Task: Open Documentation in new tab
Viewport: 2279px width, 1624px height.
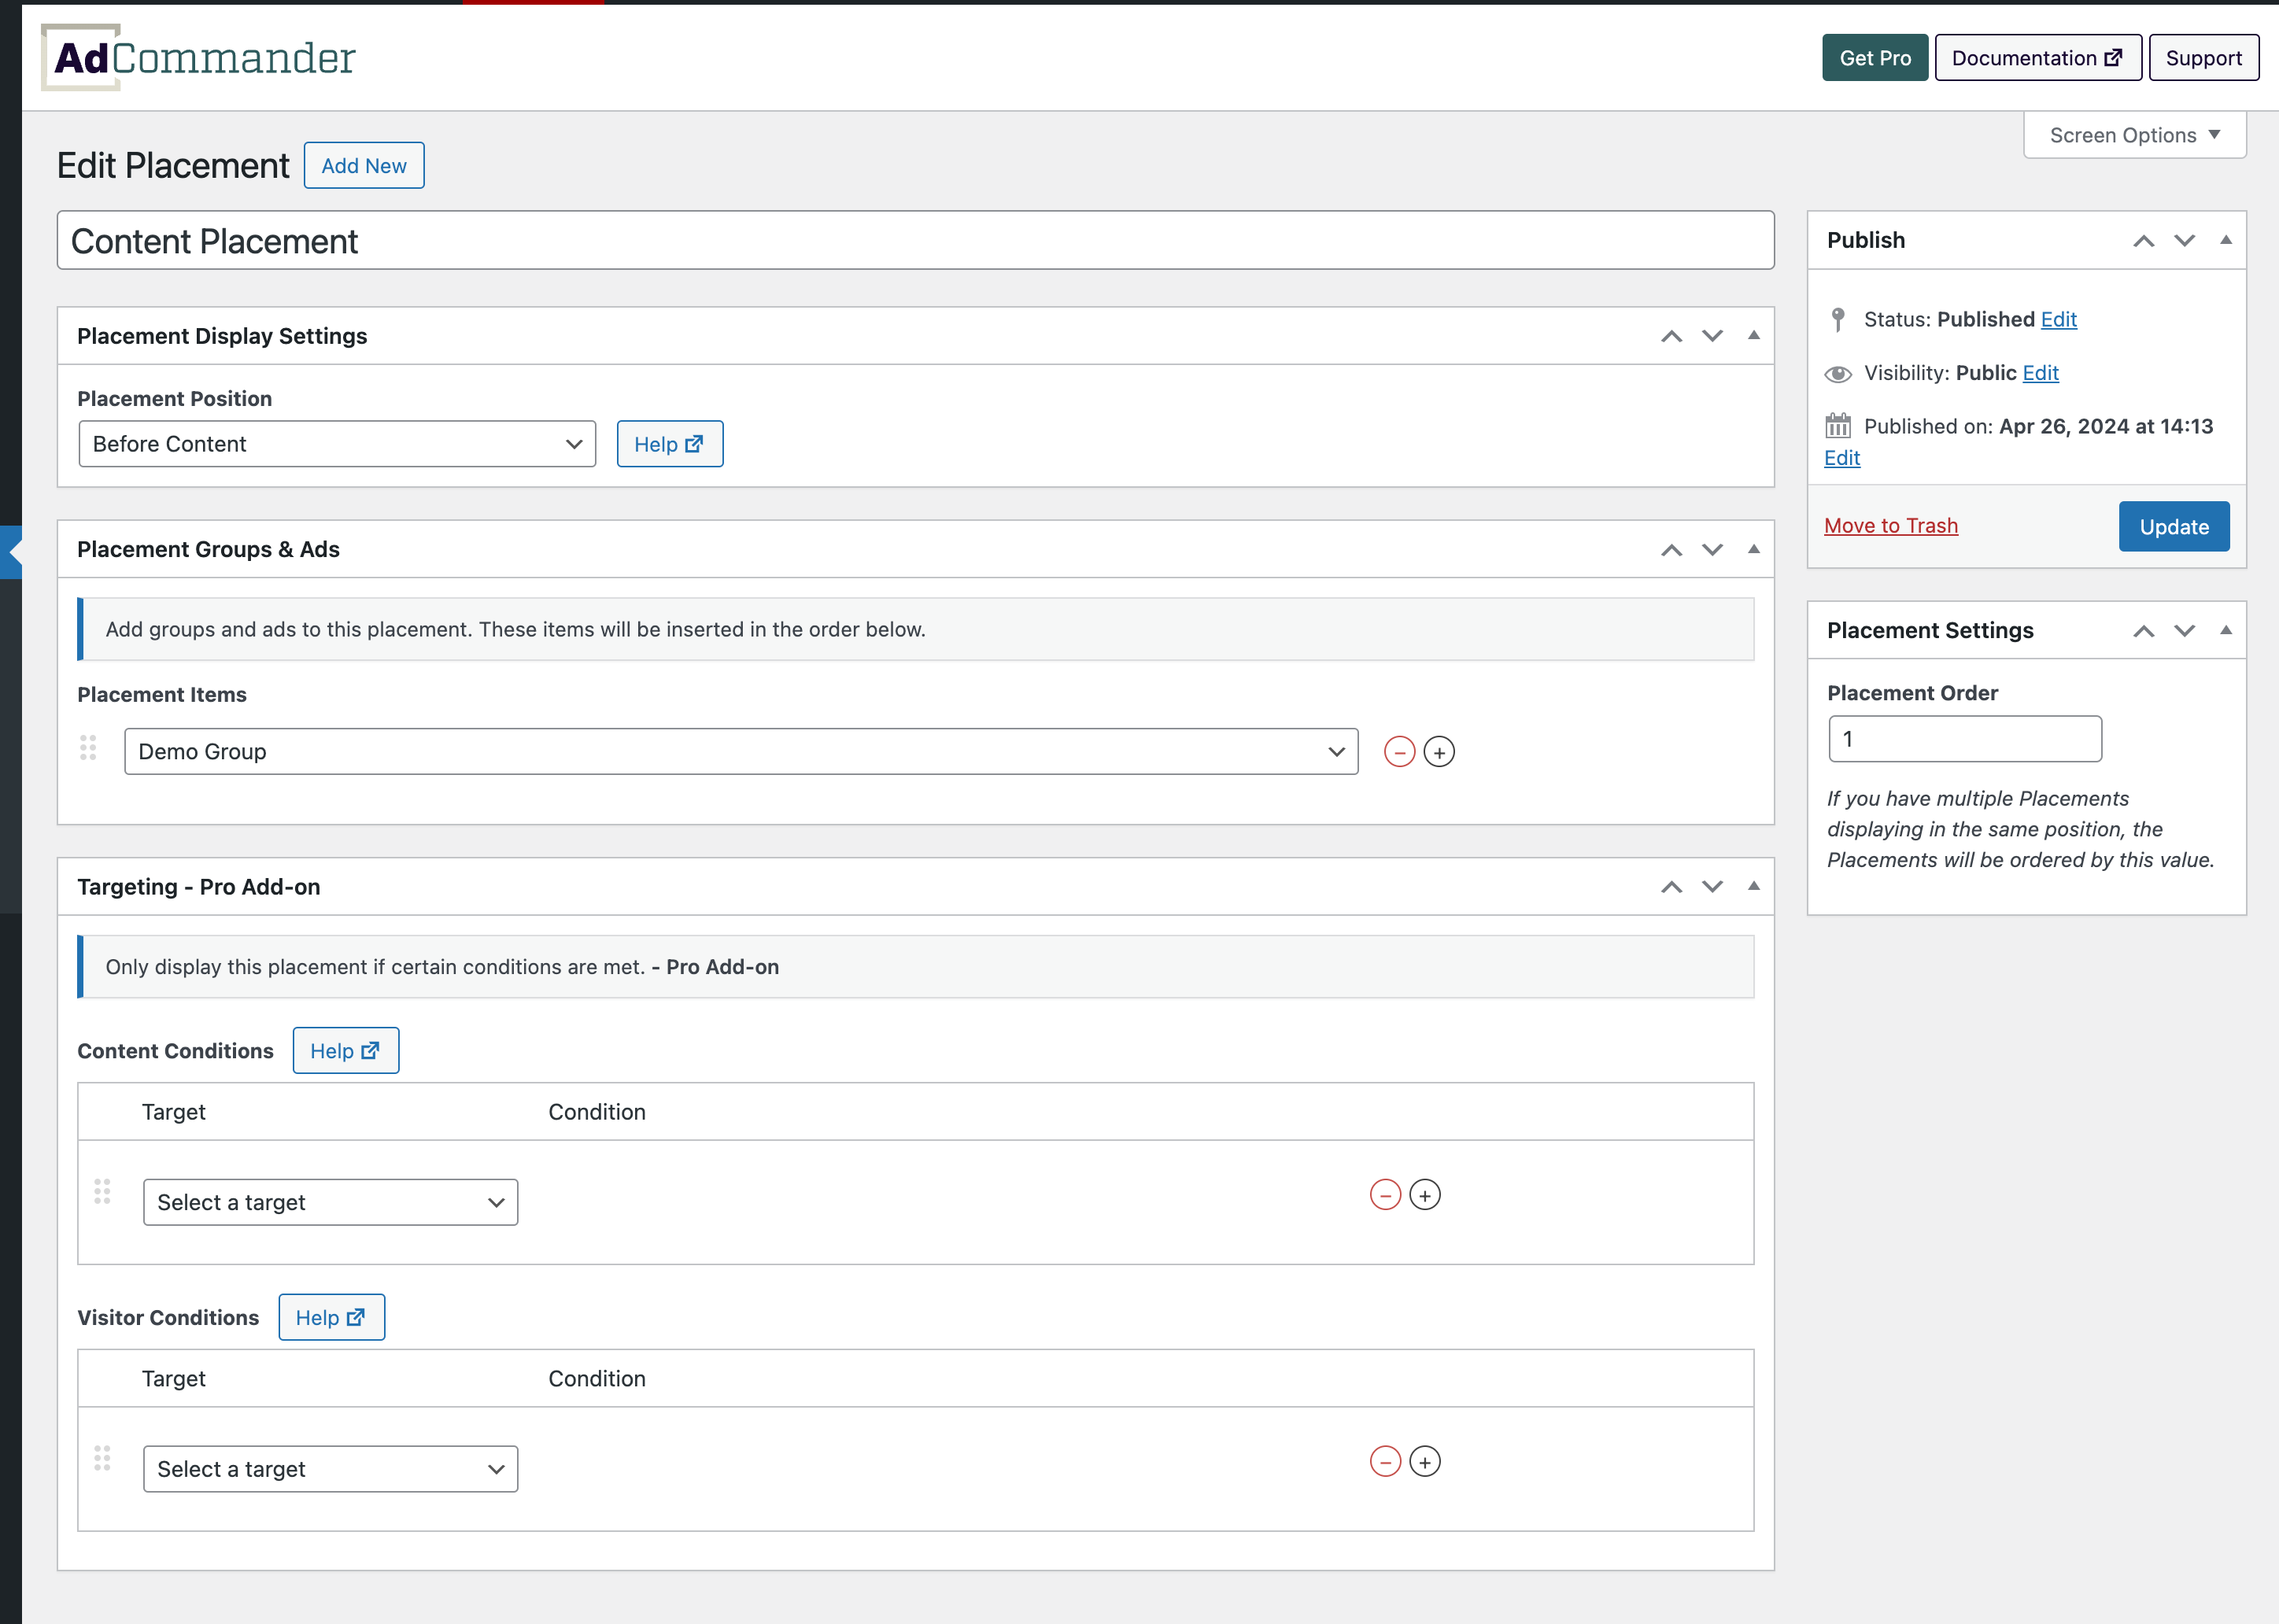Action: coord(2037,58)
